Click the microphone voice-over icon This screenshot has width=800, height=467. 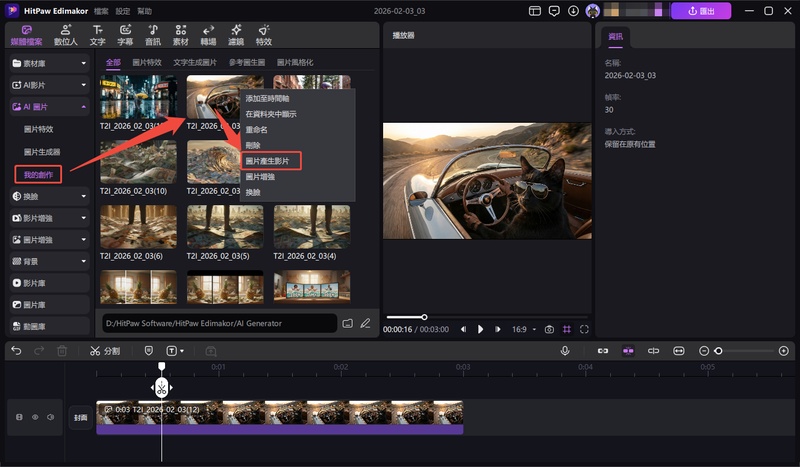pos(565,351)
